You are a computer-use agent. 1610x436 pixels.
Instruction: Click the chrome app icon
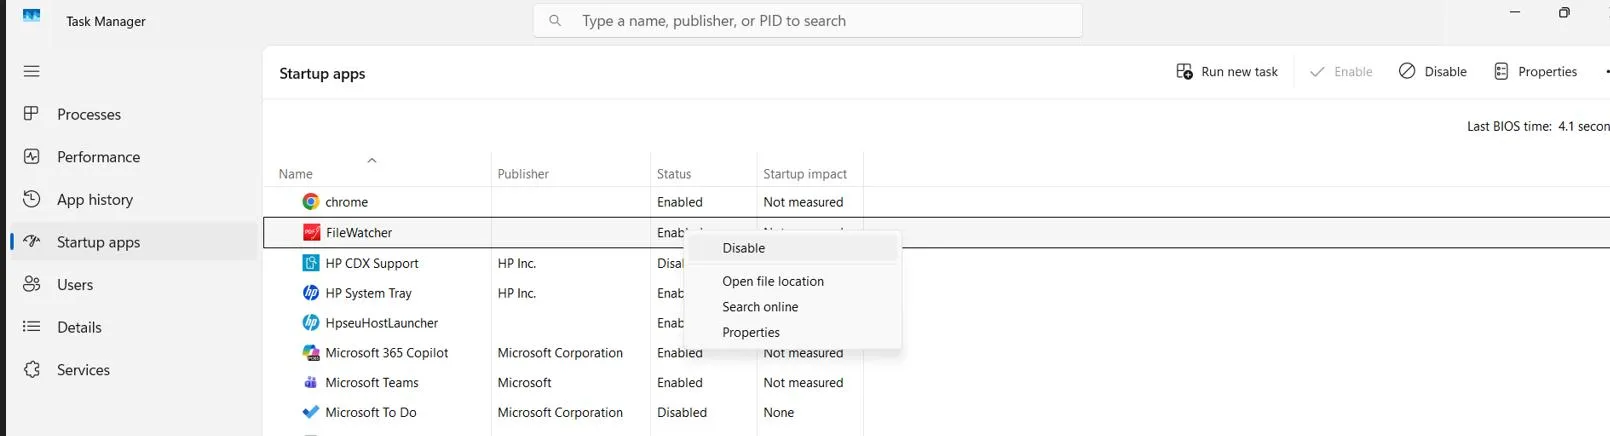pos(311,202)
